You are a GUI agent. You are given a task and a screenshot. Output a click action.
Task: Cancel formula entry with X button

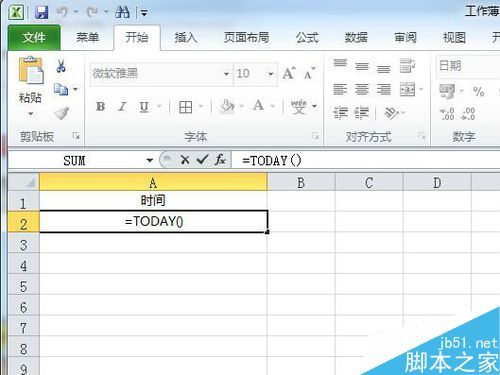pyautogui.click(x=185, y=160)
